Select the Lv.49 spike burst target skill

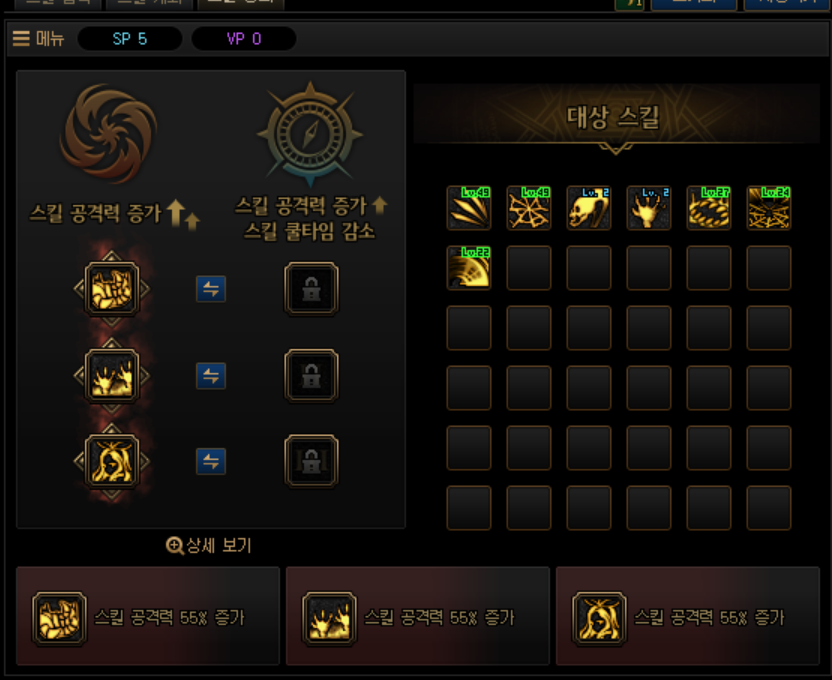tap(469, 208)
